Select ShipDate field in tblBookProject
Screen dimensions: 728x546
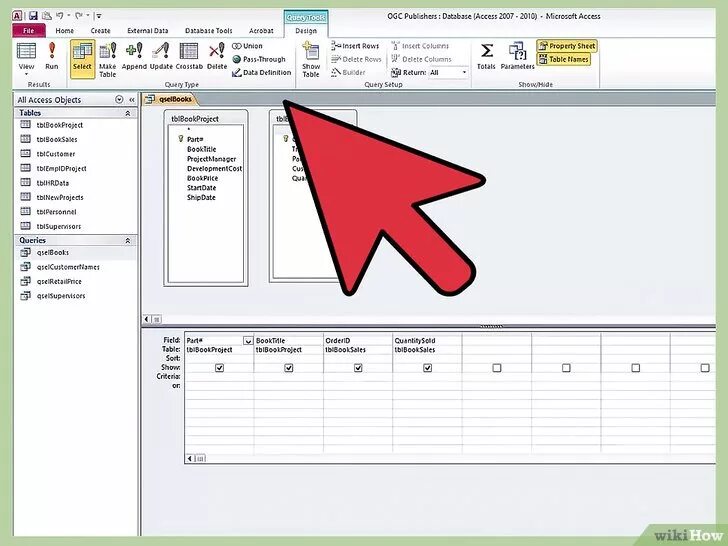201,197
